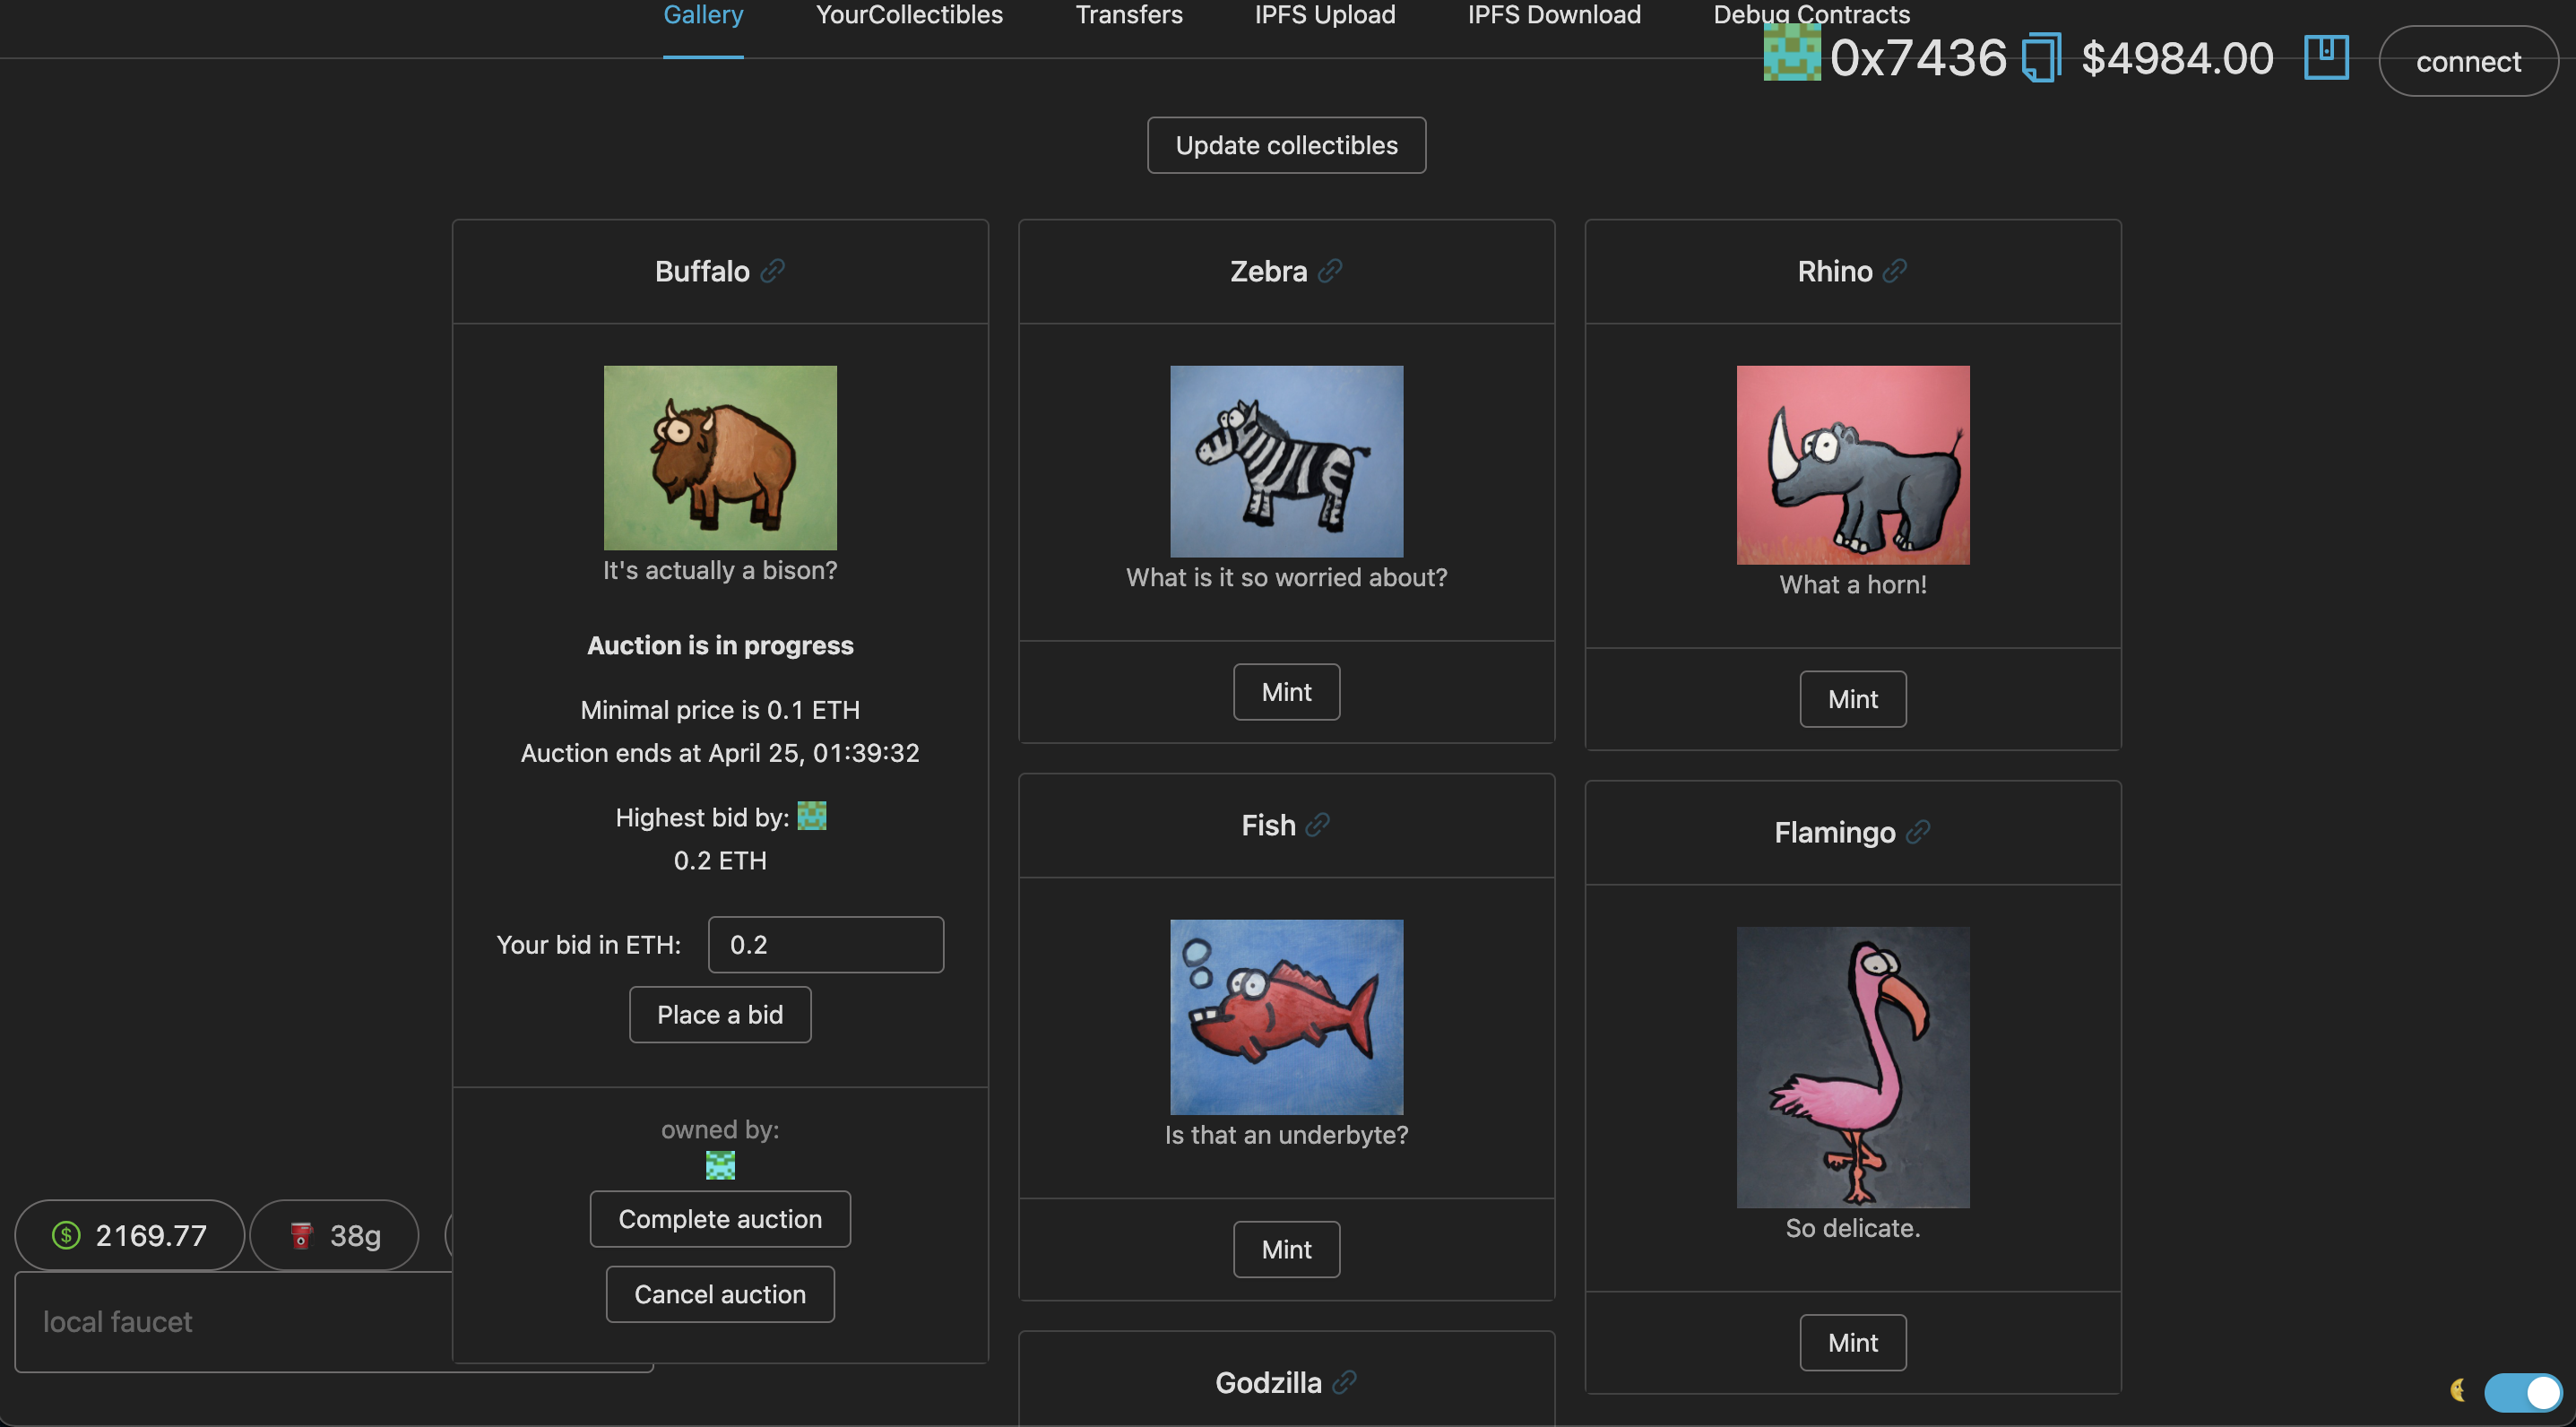Open the Flamingo link icon
This screenshot has height=1427, width=2576.
pos(1917,832)
